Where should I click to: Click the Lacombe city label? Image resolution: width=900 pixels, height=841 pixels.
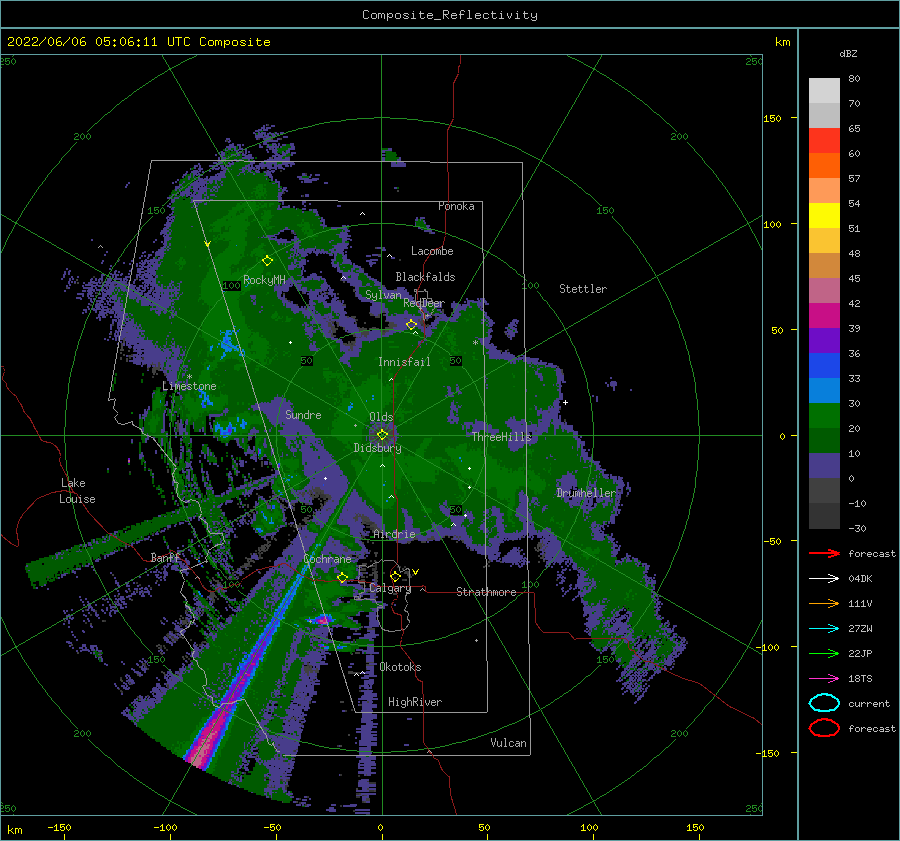(x=432, y=251)
